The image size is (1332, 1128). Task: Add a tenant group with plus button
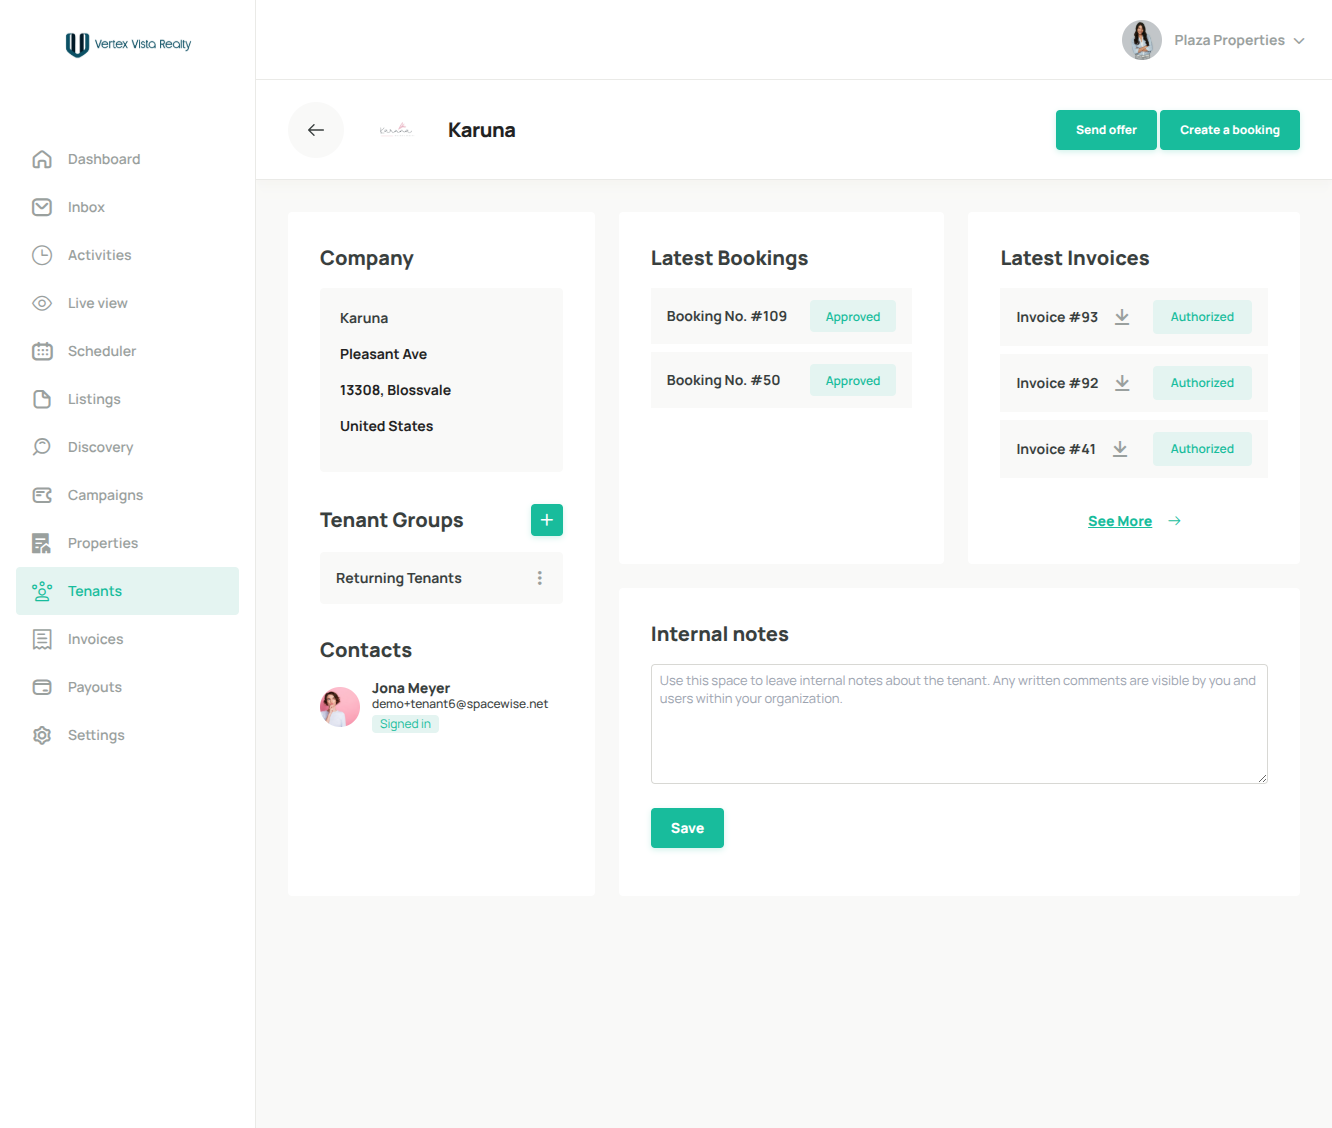(547, 520)
